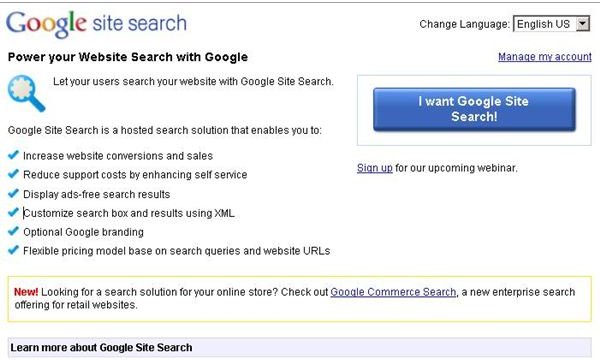Click checkmark beside Customize search box
Viewport: 600px width, 361px height.
tap(13, 212)
